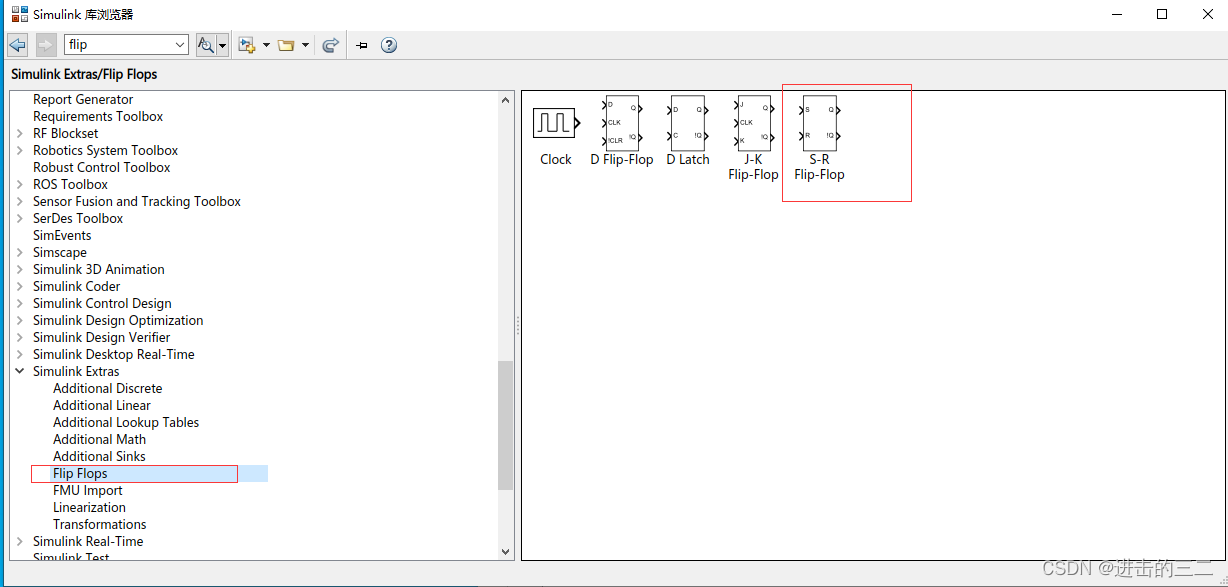Image resolution: width=1228 pixels, height=587 pixels.
Task: Click the tree scrollbar up arrow
Action: tap(505, 100)
